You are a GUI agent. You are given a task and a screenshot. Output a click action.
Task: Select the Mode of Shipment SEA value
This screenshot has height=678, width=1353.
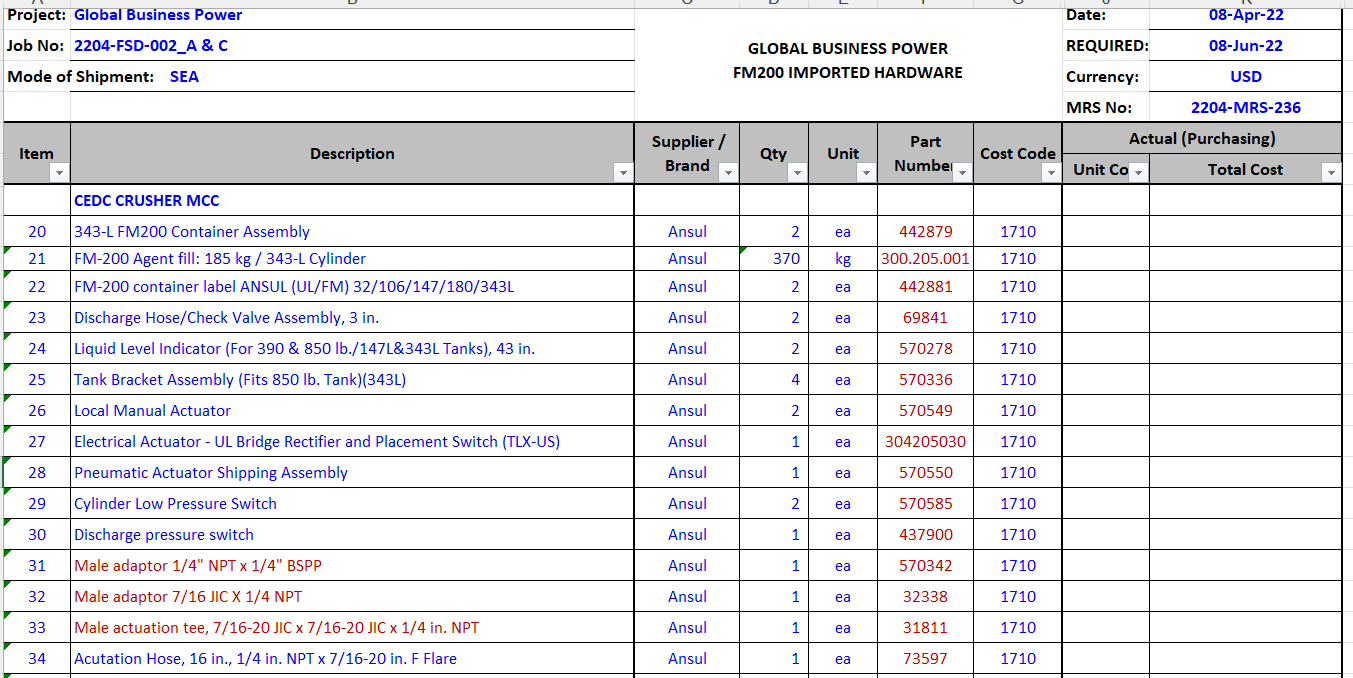point(184,77)
